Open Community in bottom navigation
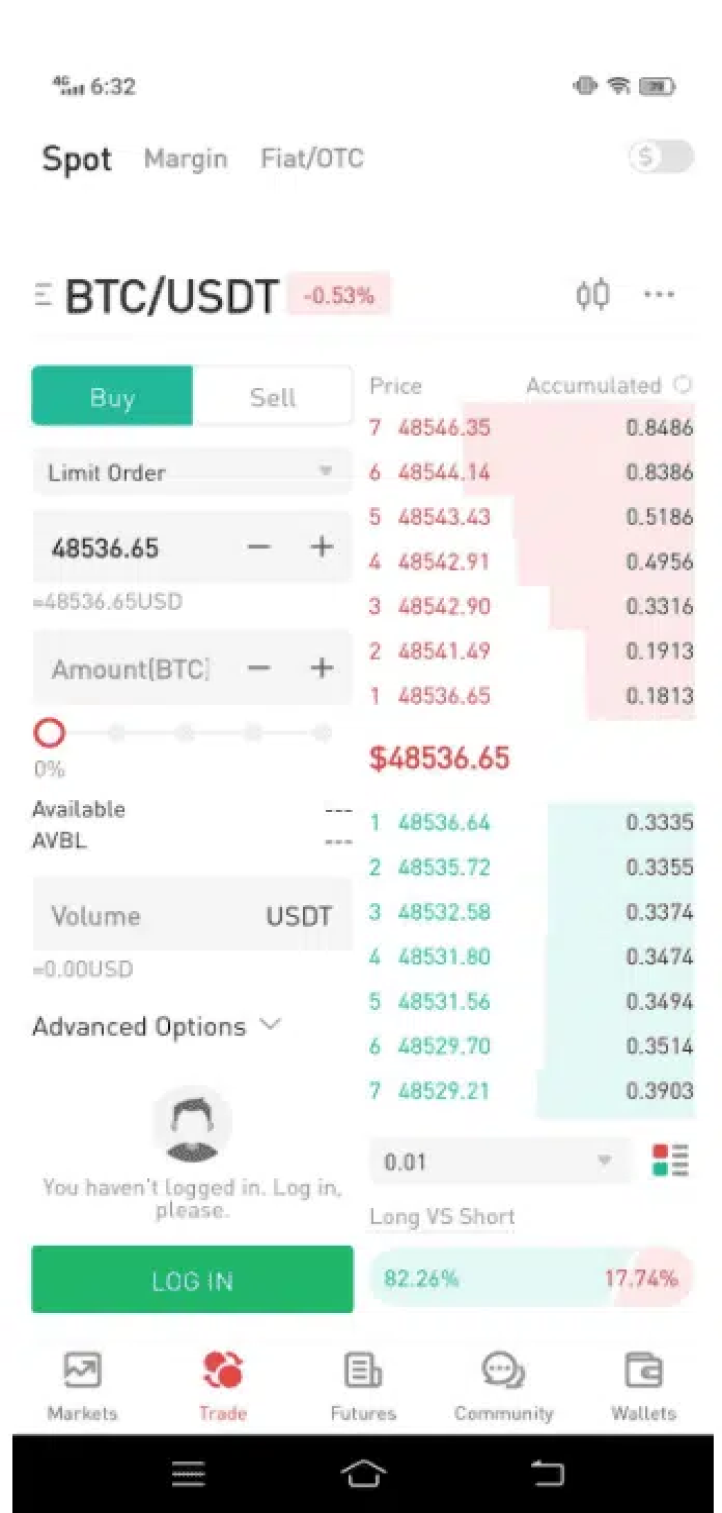The height and width of the screenshot is (1513, 722). click(x=503, y=1386)
